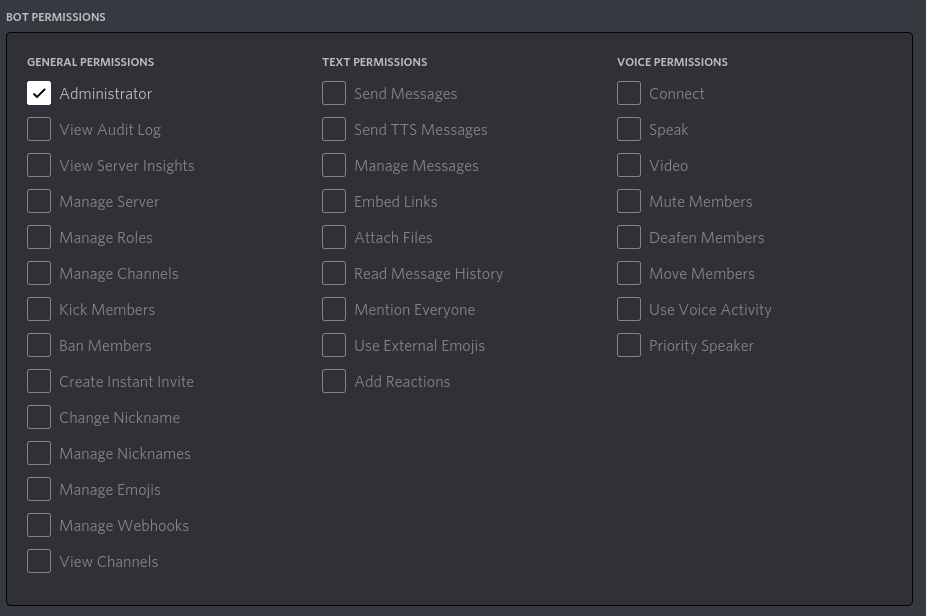Image resolution: width=926 pixels, height=616 pixels.
Task: Check the Speak voice permission
Action: 629,130
